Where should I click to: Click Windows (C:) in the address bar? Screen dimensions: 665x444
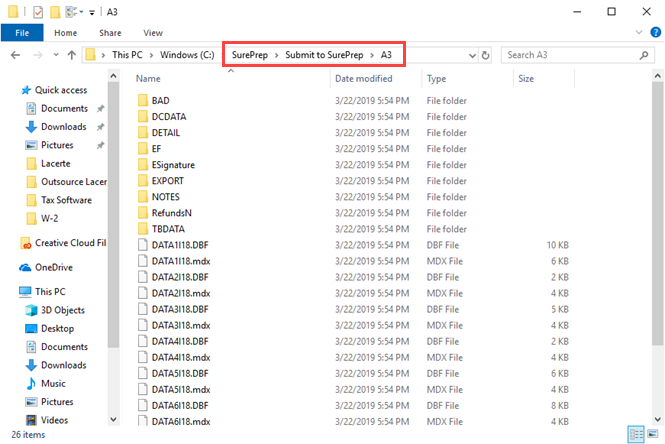click(187, 55)
